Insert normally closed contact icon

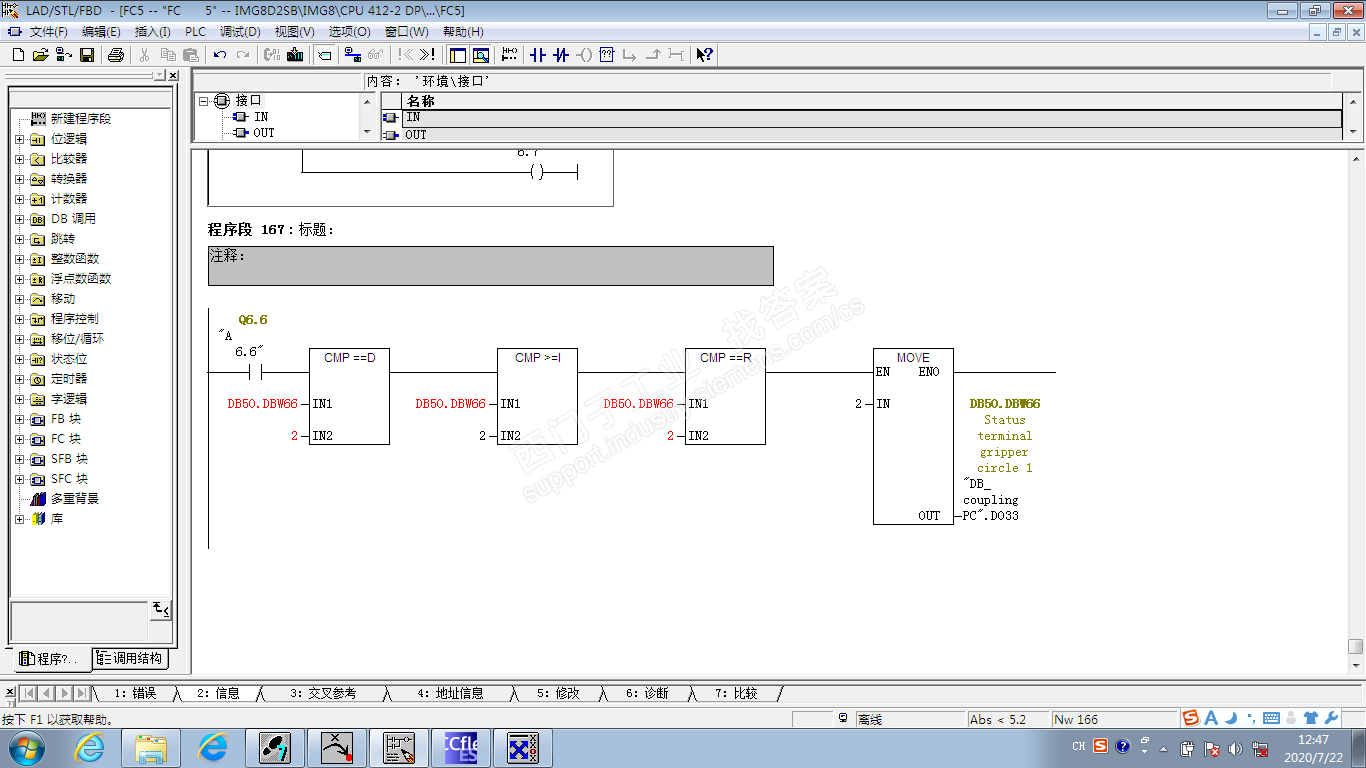561,55
